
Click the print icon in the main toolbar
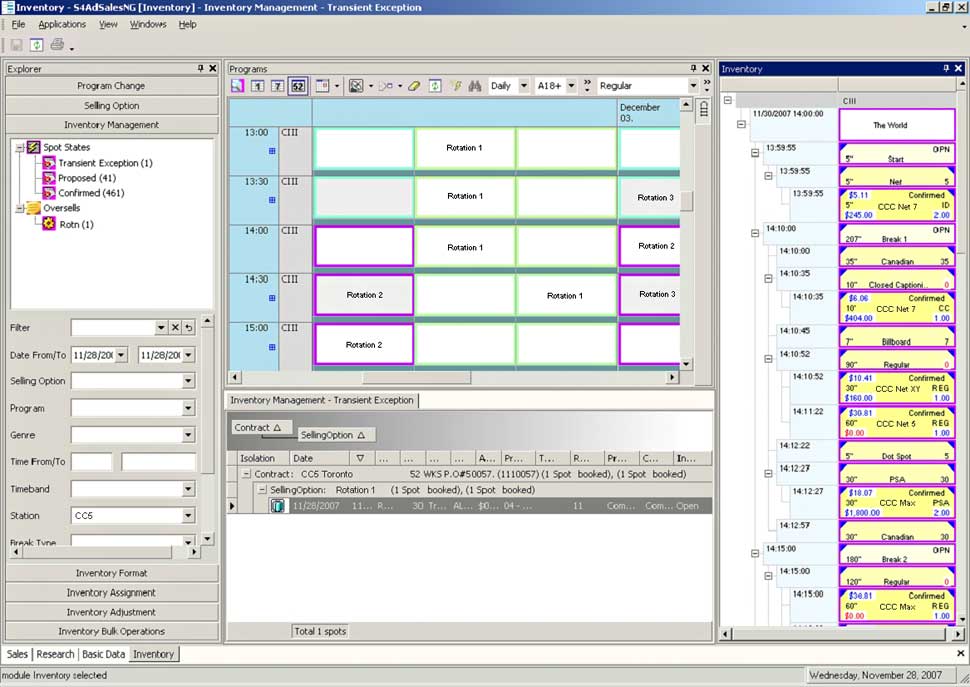[57, 45]
